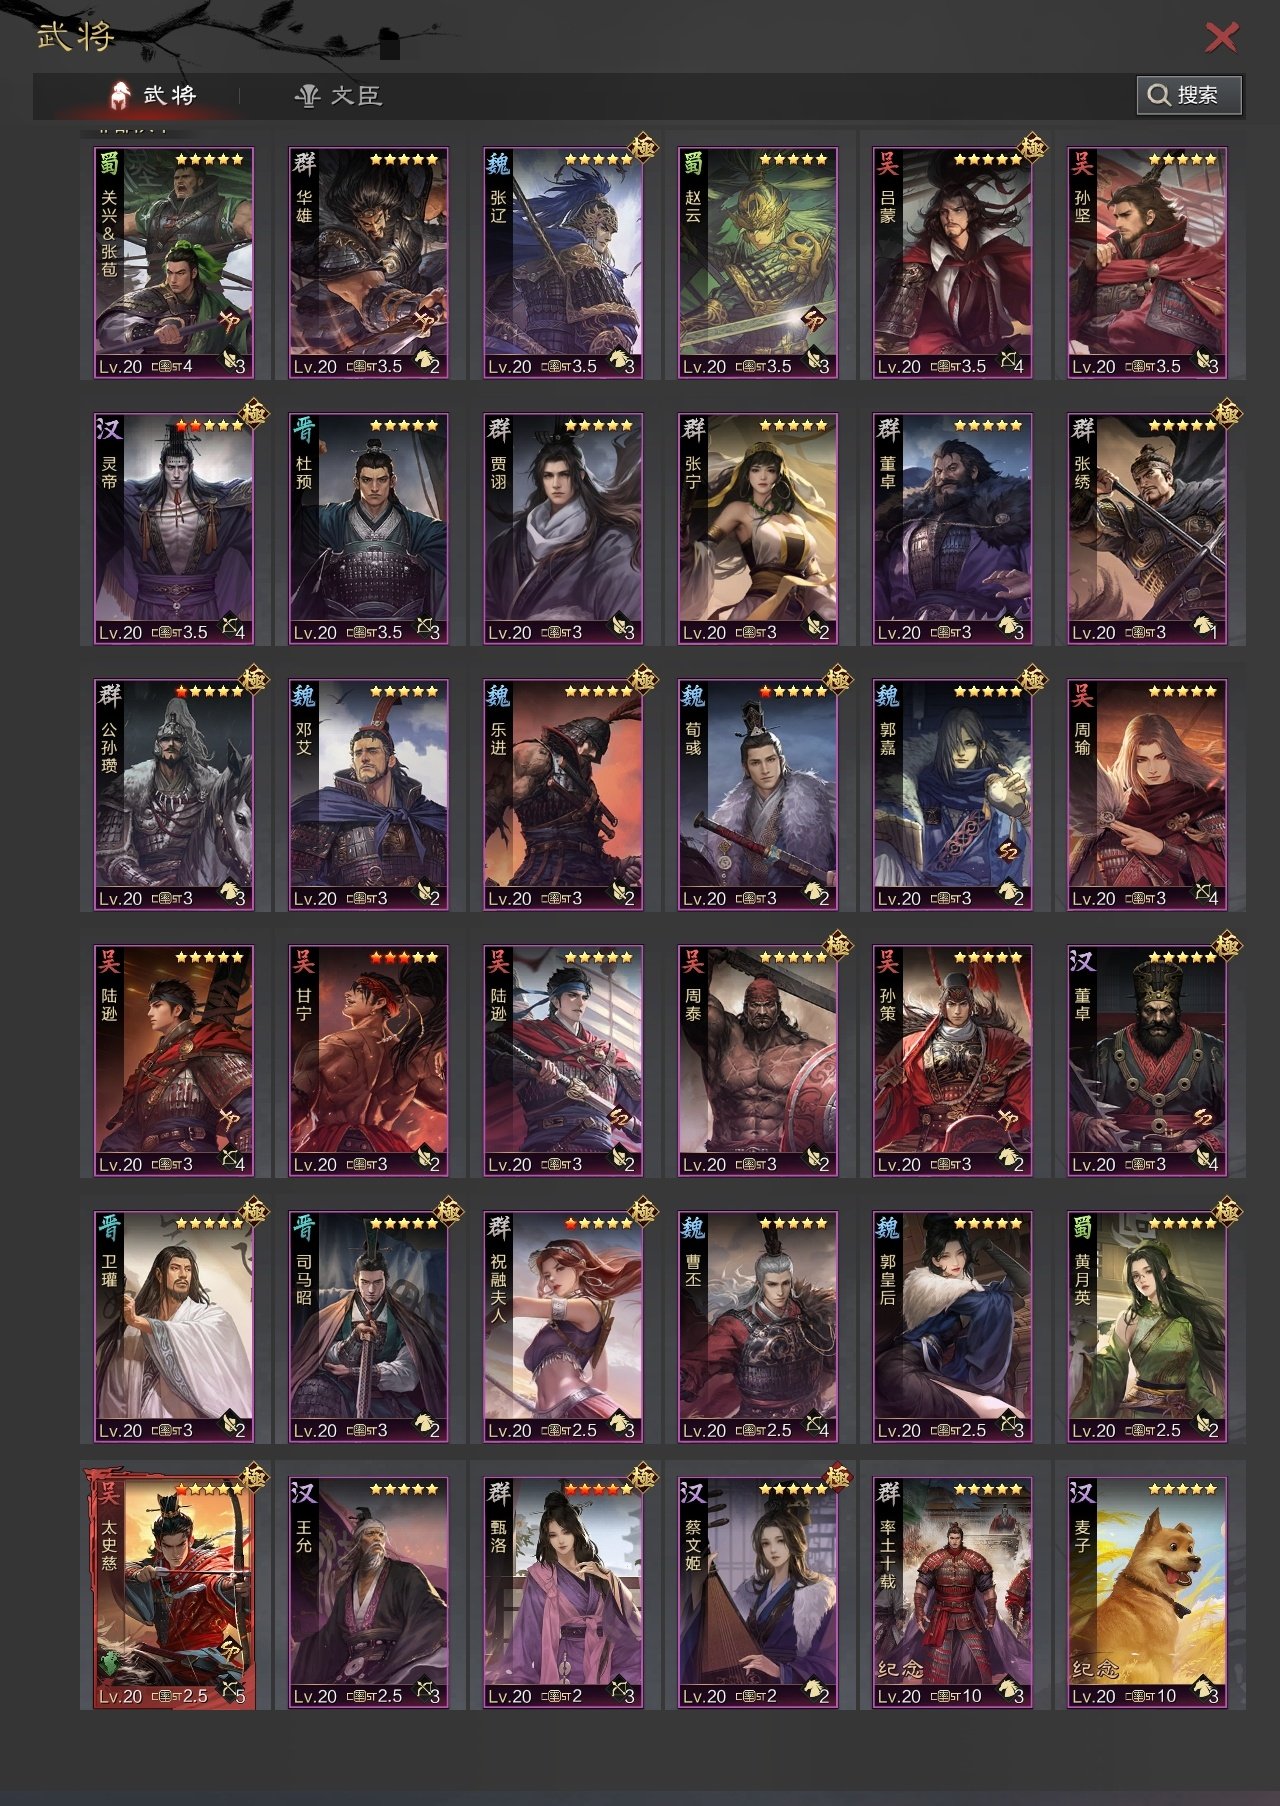Select the 率土十载 commemorative card
This screenshot has height=1806, width=1280.
coord(952,1593)
